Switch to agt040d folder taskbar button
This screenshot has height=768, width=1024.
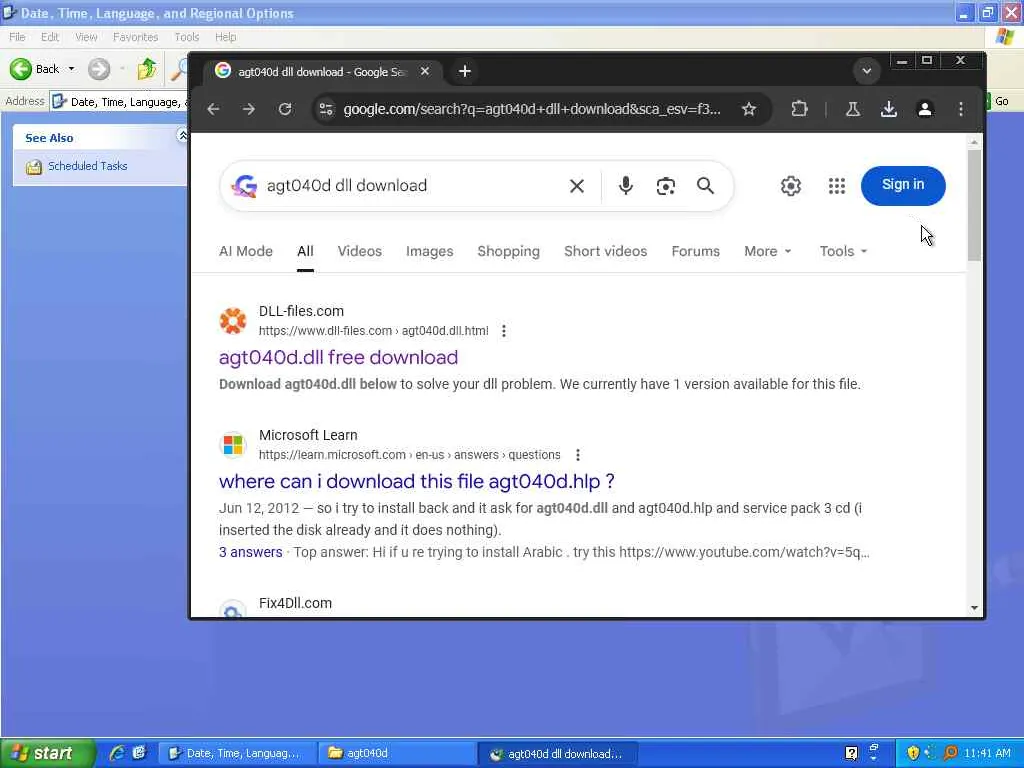click(396, 753)
